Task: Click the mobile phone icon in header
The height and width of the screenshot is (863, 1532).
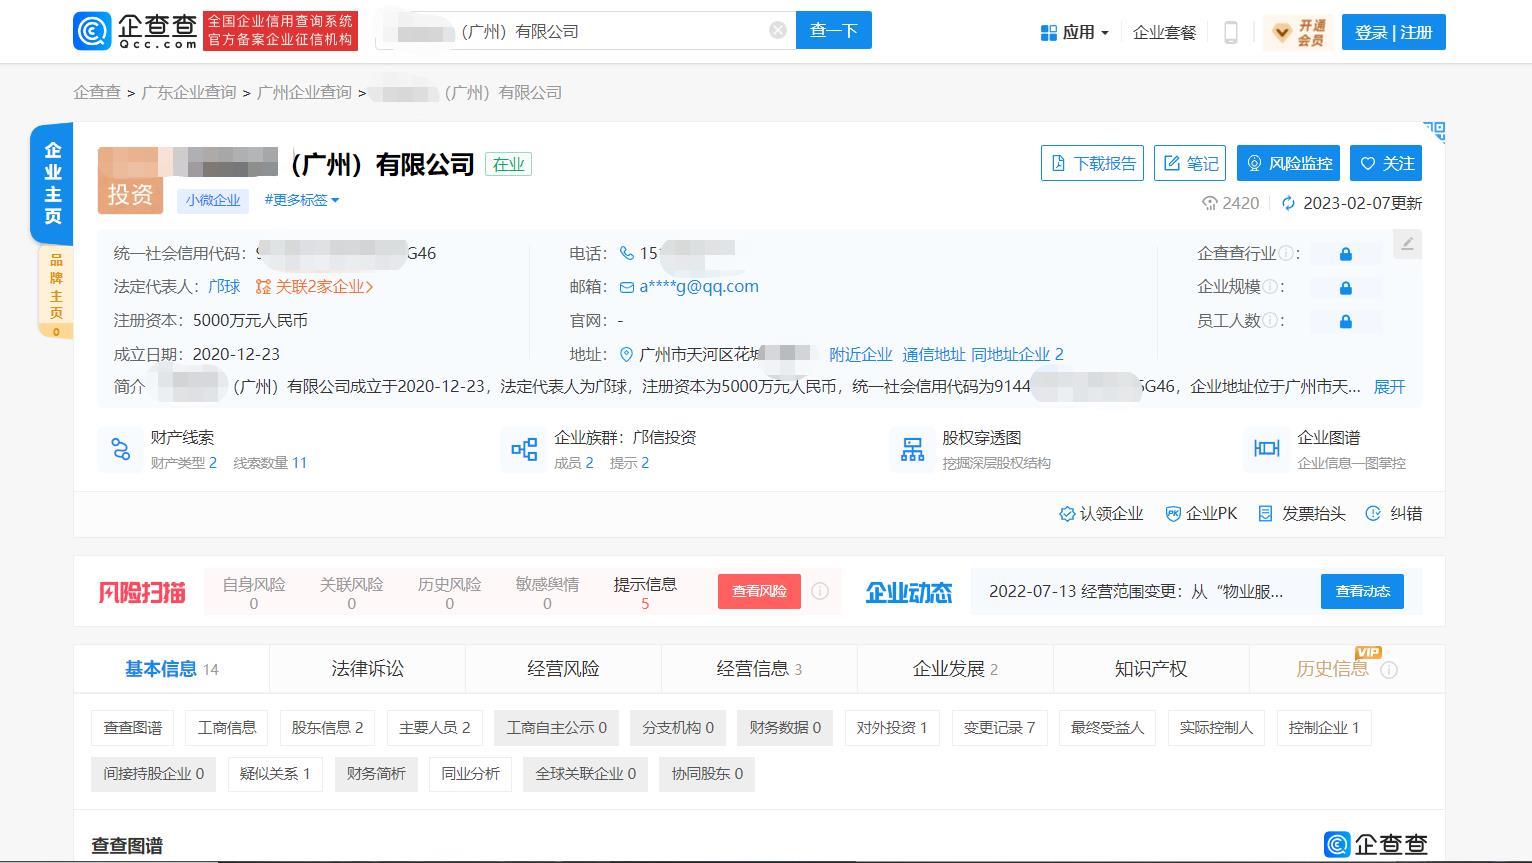Action: pos(1231,32)
